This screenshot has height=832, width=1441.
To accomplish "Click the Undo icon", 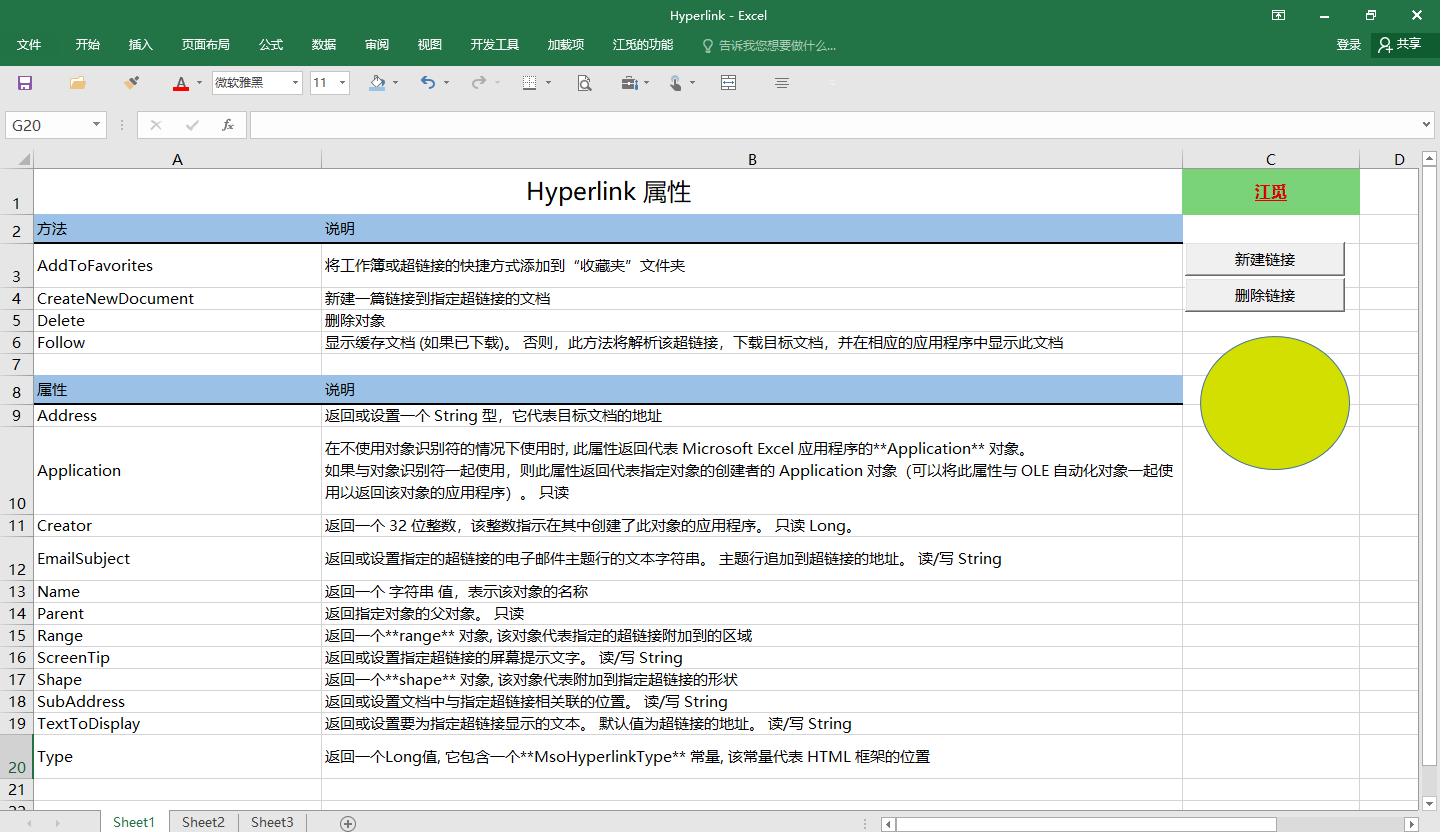I will pyautogui.click(x=428, y=83).
